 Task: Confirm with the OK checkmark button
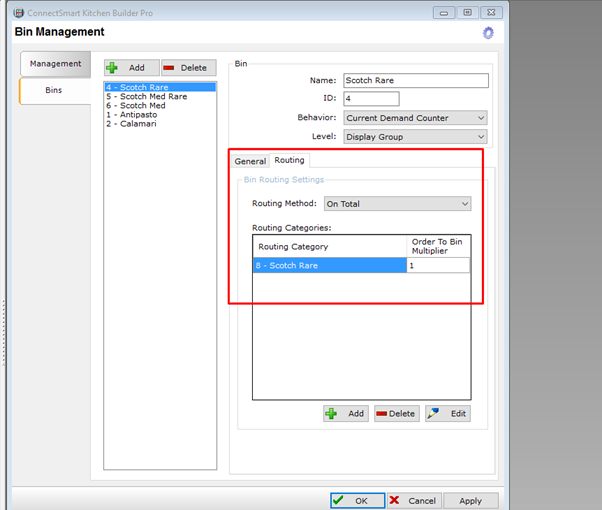point(356,500)
